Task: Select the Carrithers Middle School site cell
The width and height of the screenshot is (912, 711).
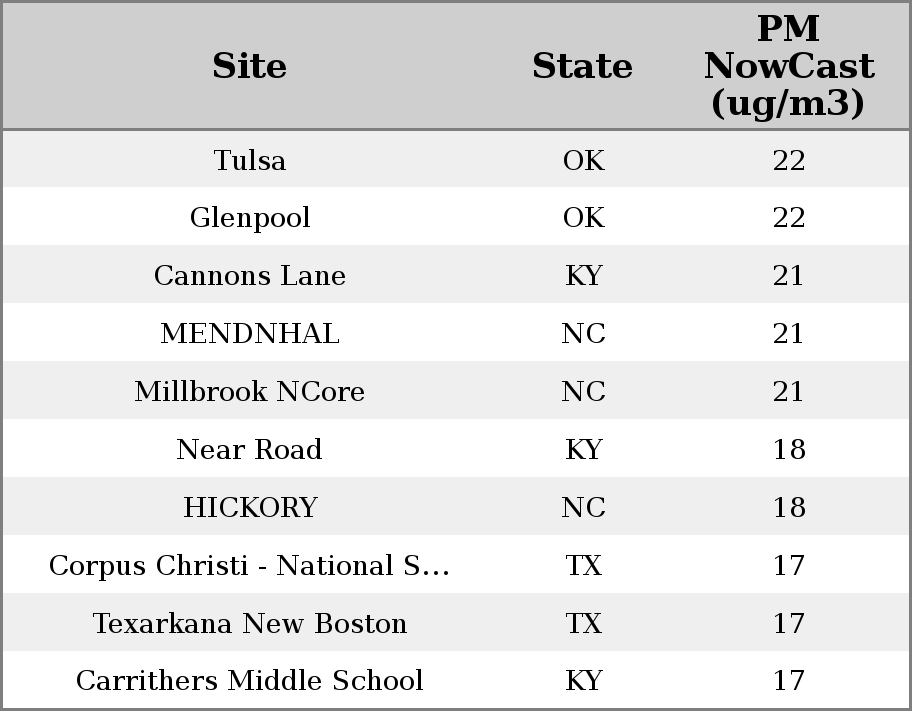Action: 250,681
